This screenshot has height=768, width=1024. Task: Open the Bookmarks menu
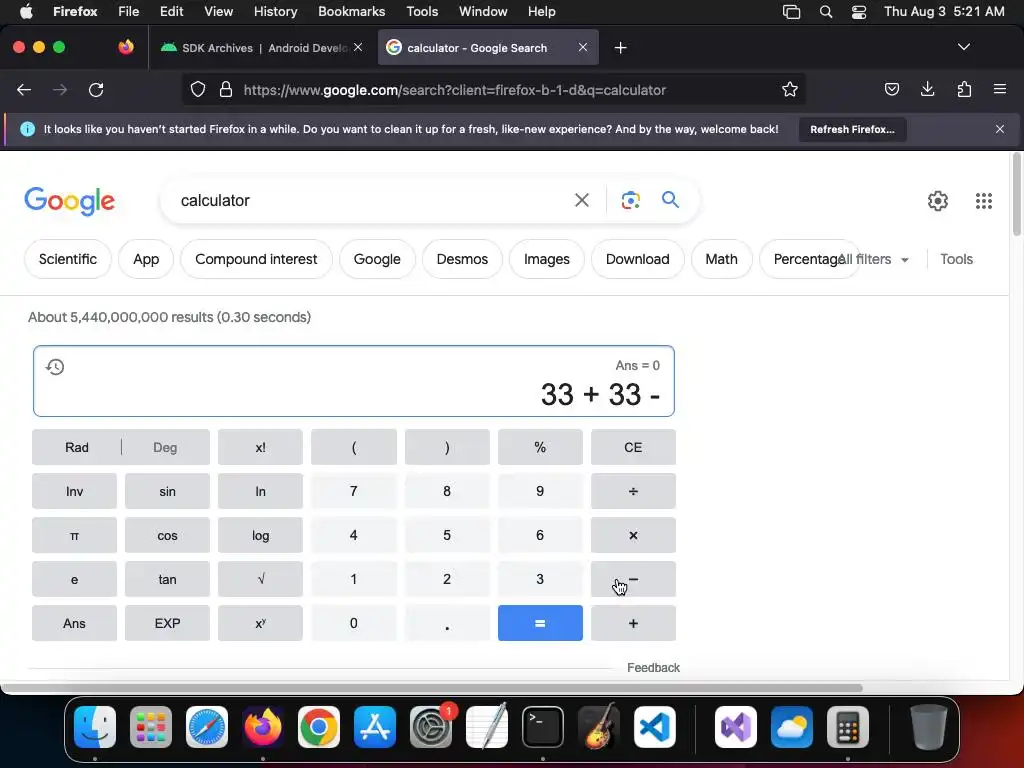(351, 12)
